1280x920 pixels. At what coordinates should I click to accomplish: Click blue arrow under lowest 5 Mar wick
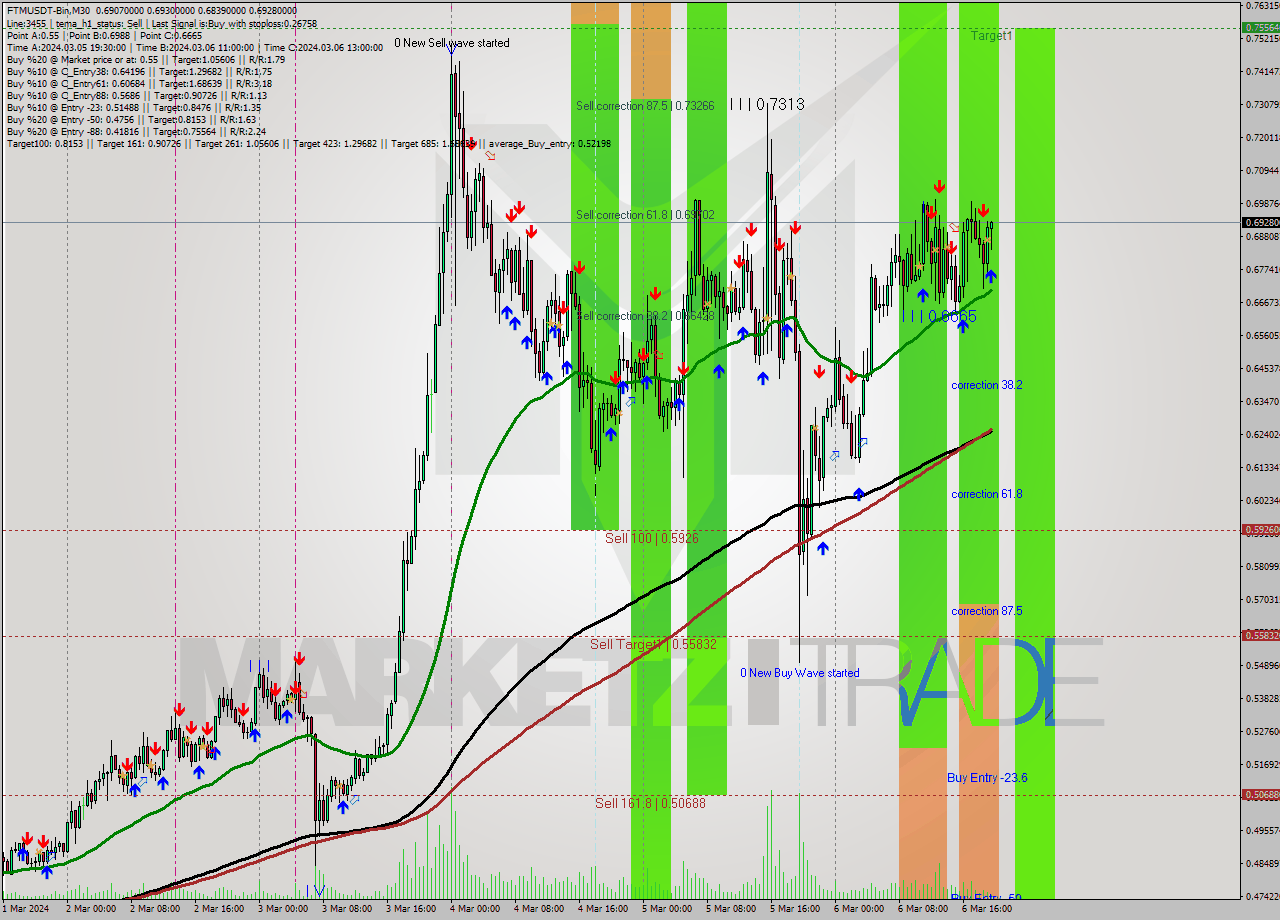pyautogui.click(x=823, y=548)
